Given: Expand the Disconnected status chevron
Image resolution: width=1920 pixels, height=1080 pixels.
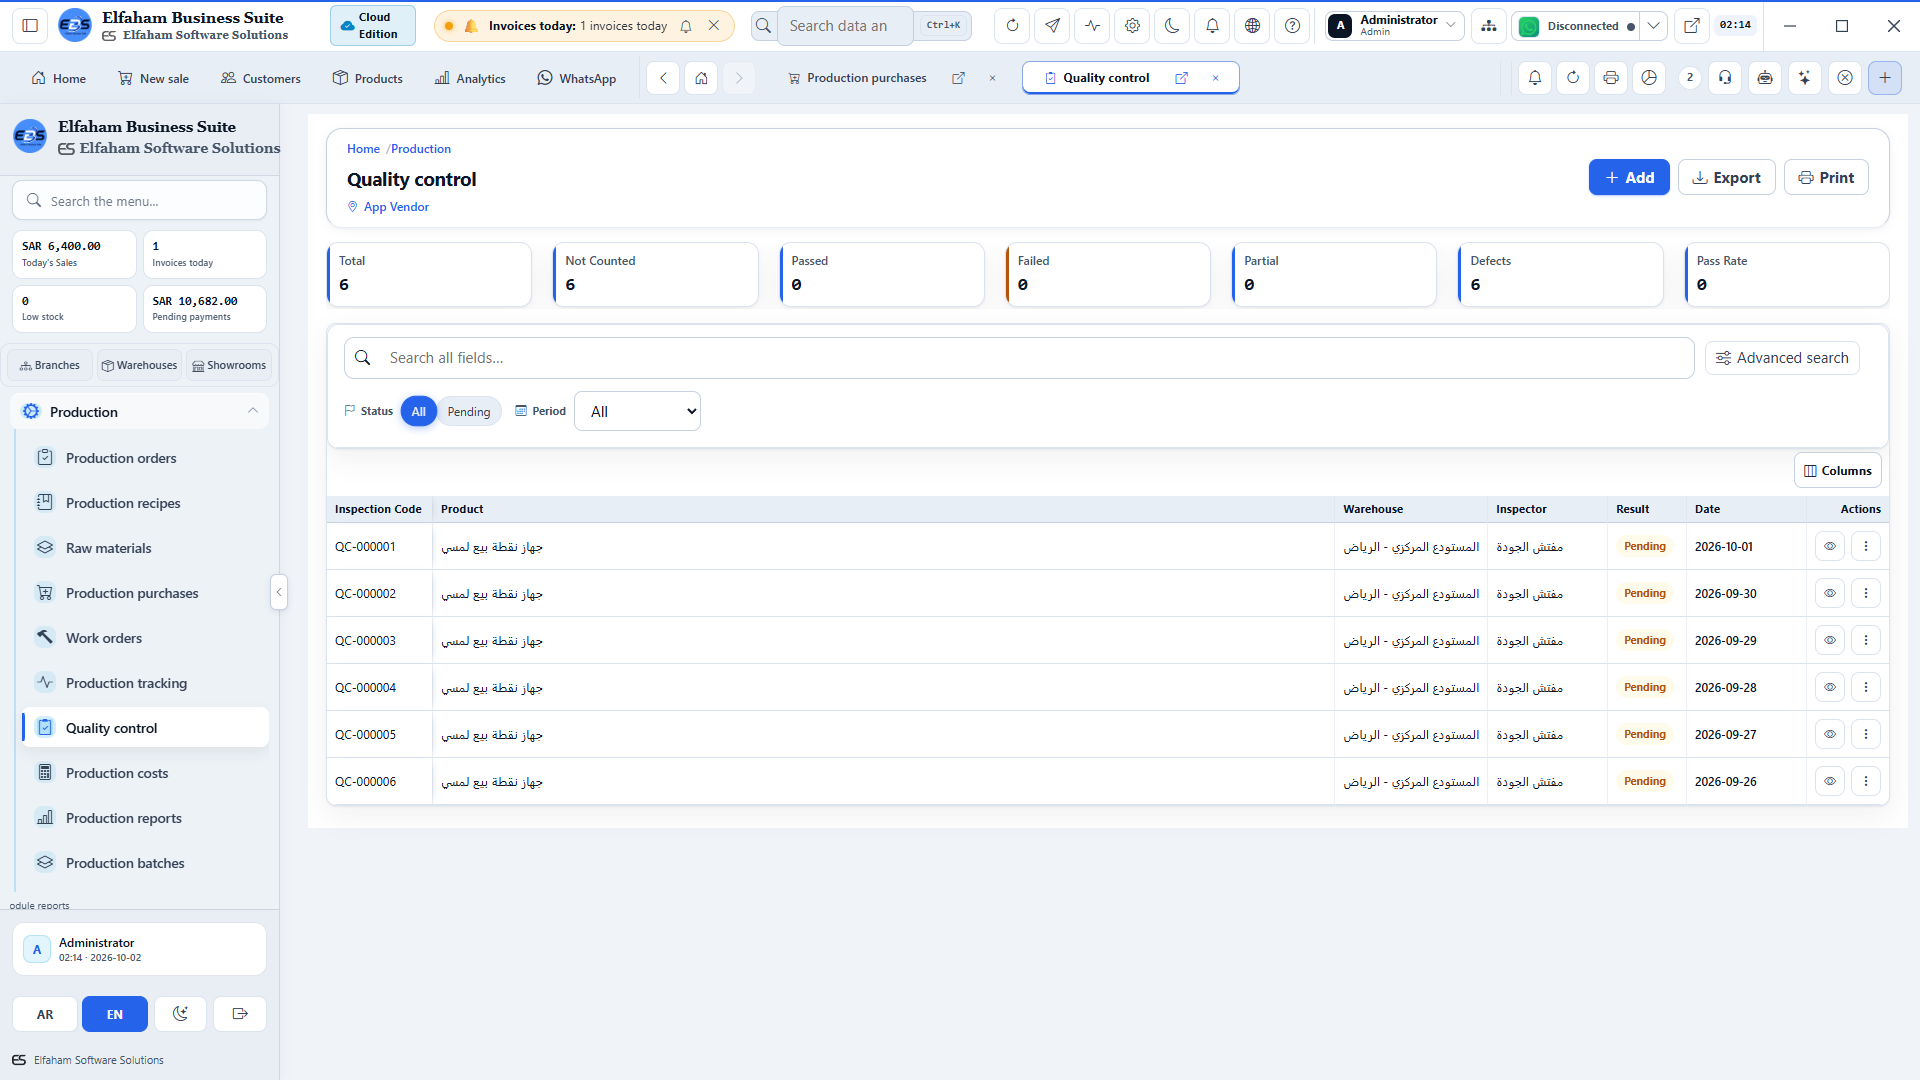Looking at the screenshot, I should coord(1653,26).
